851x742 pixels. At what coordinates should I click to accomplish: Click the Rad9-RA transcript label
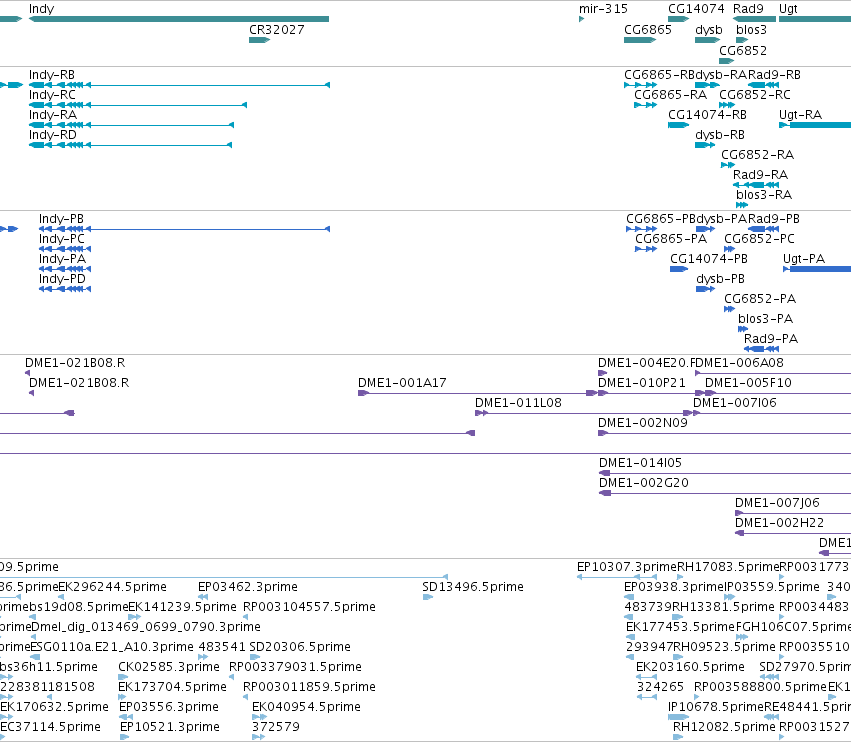coord(760,175)
